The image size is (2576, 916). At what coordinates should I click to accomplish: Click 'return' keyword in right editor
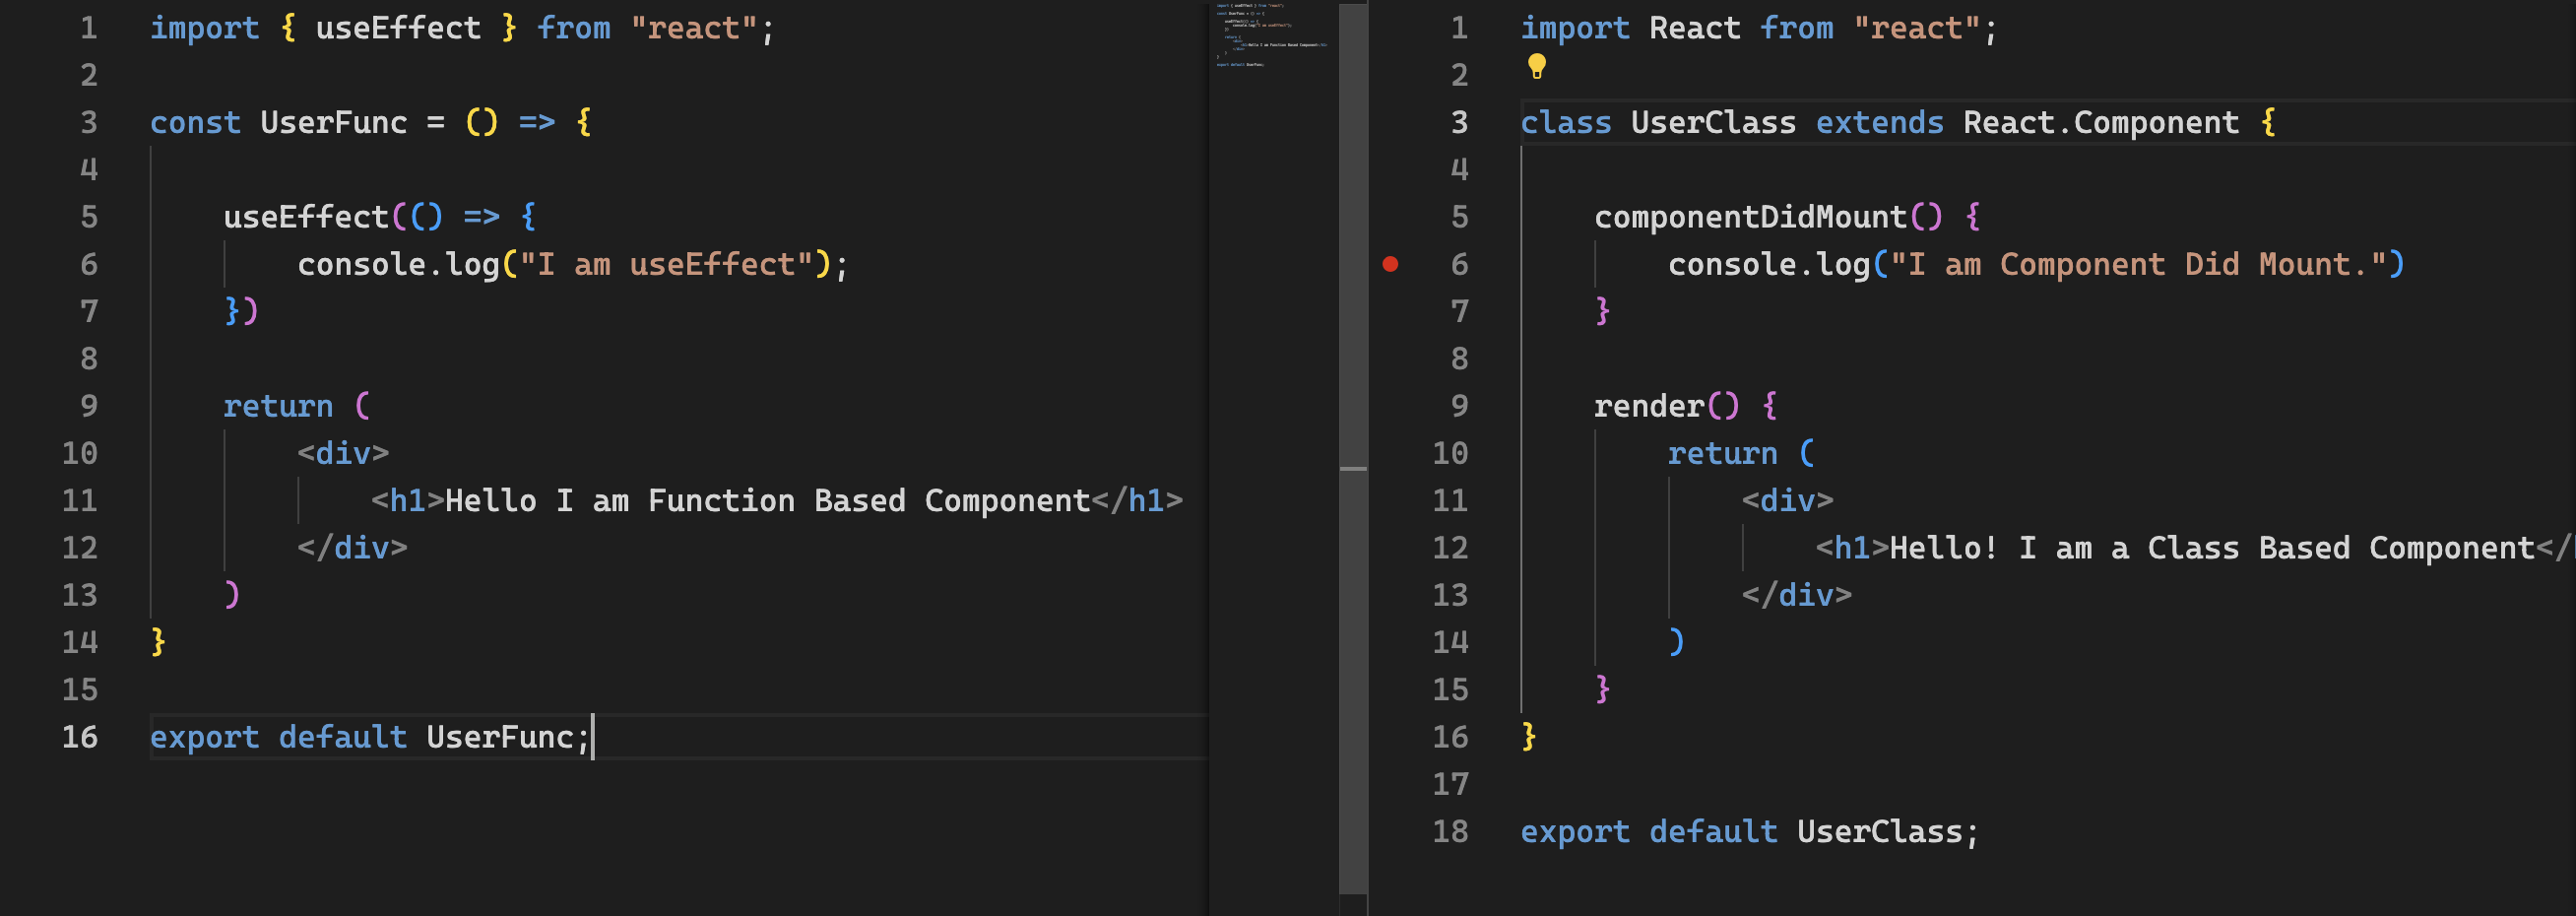[1722, 453]
